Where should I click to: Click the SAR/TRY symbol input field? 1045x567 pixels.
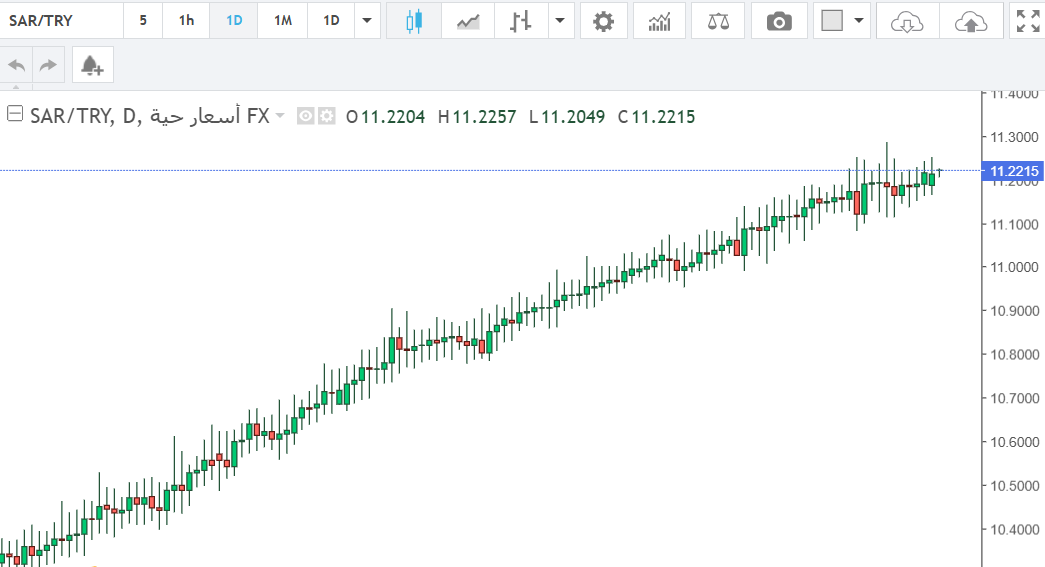tap(62, 21)
